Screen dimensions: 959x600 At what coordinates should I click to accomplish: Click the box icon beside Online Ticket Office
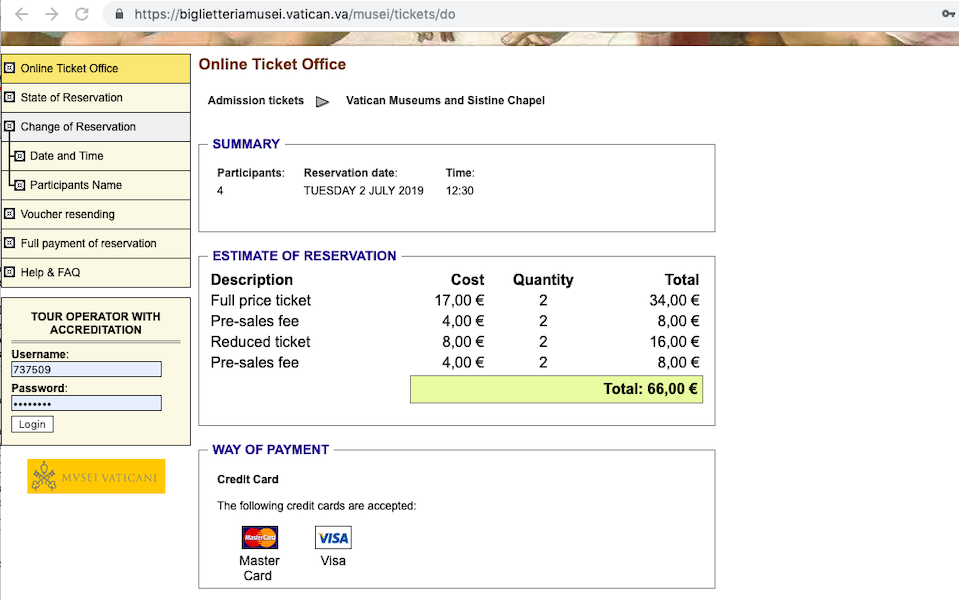[9, 68]
